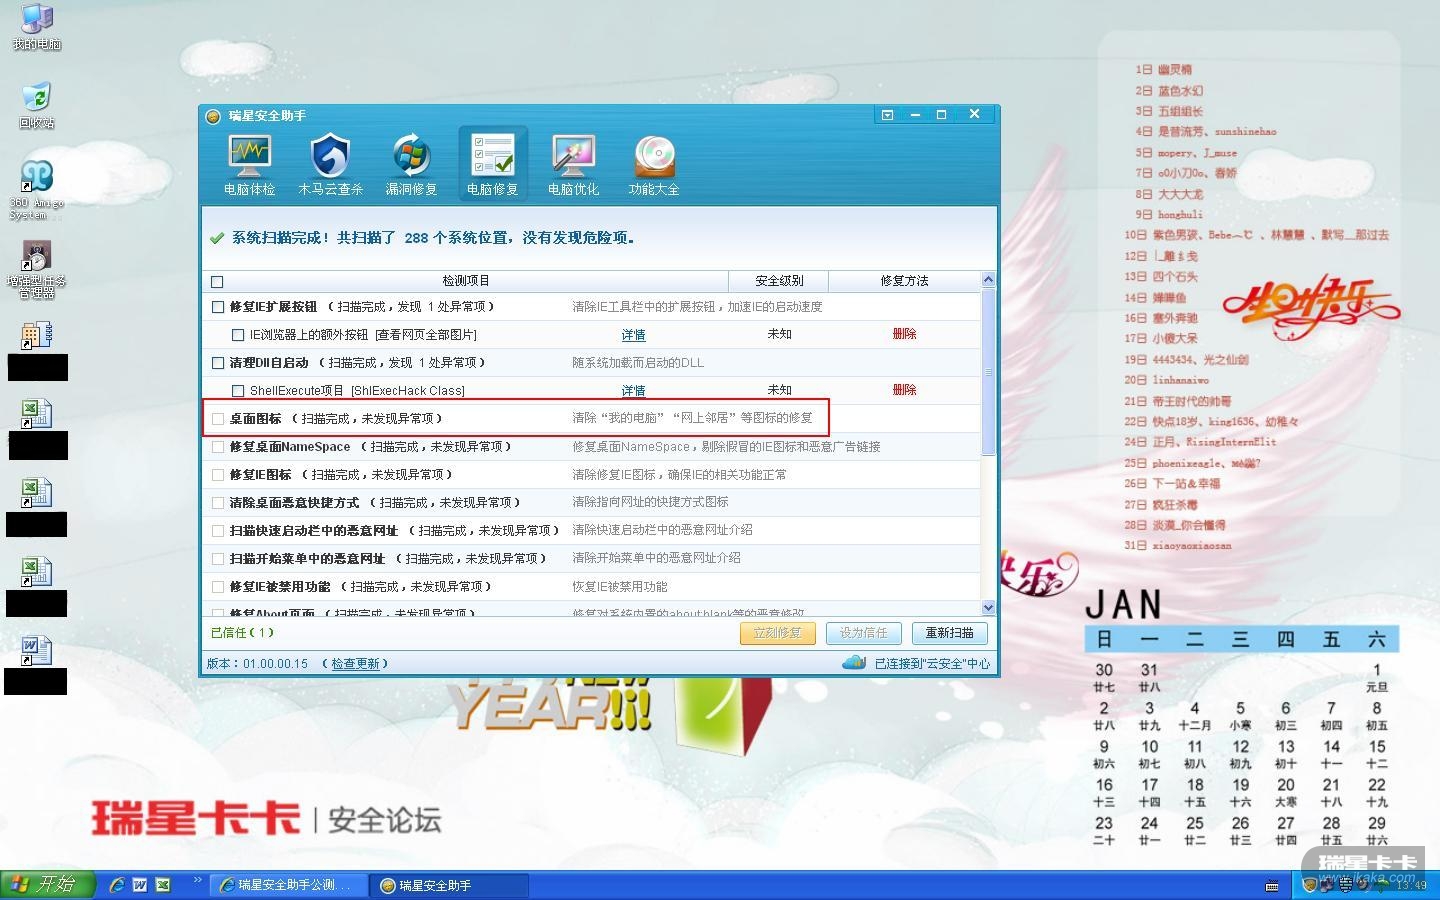Open the 开始 Start menu button

click(47, 885)
